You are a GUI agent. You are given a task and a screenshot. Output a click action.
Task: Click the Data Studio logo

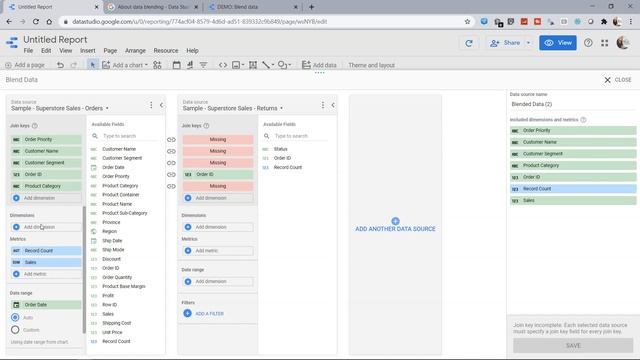point(12,42)
